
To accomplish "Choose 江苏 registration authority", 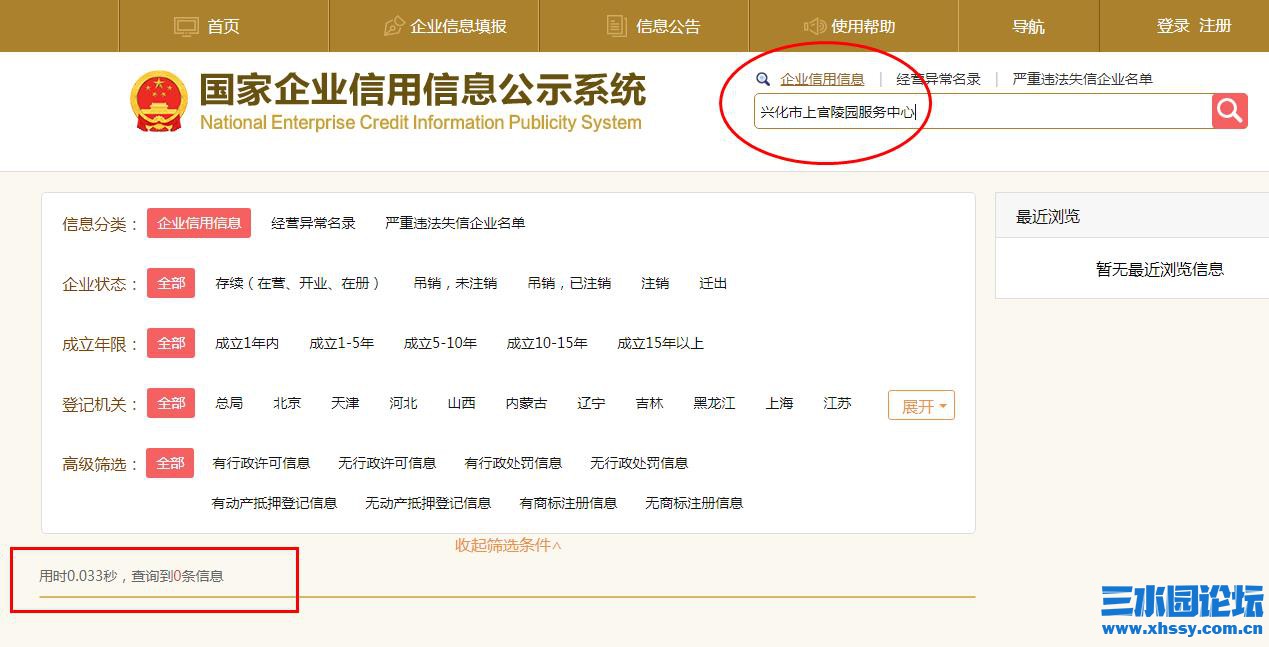I will [837, 403].
